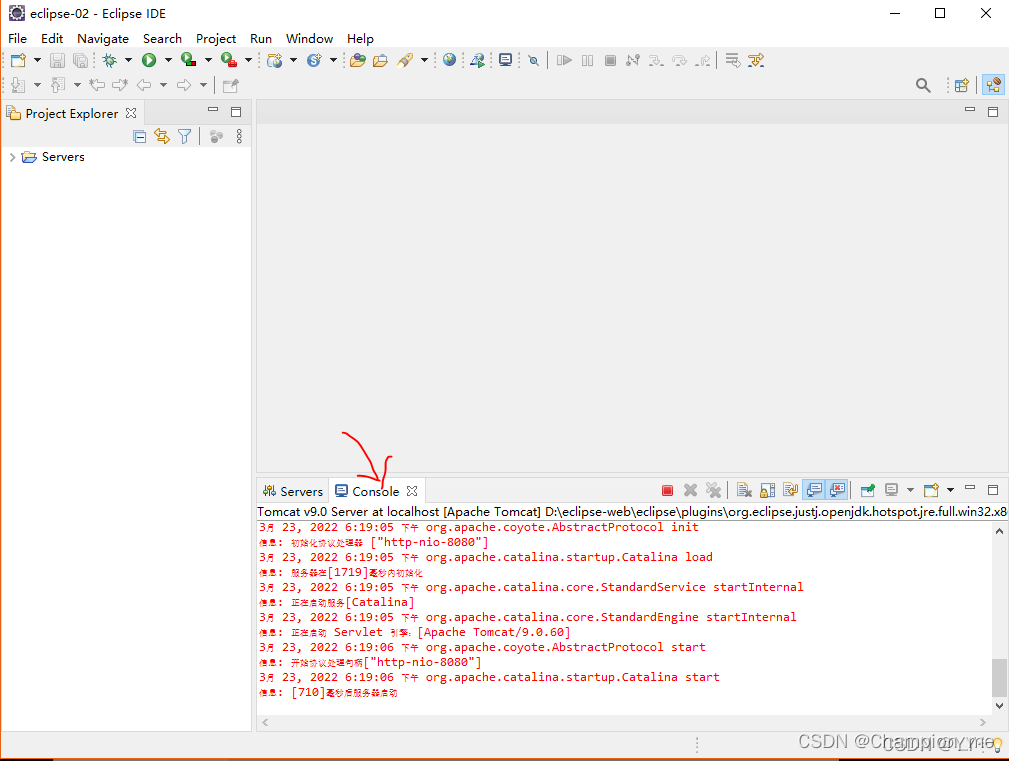
Task: Click the green Run button icon
Action: (149, 60)
